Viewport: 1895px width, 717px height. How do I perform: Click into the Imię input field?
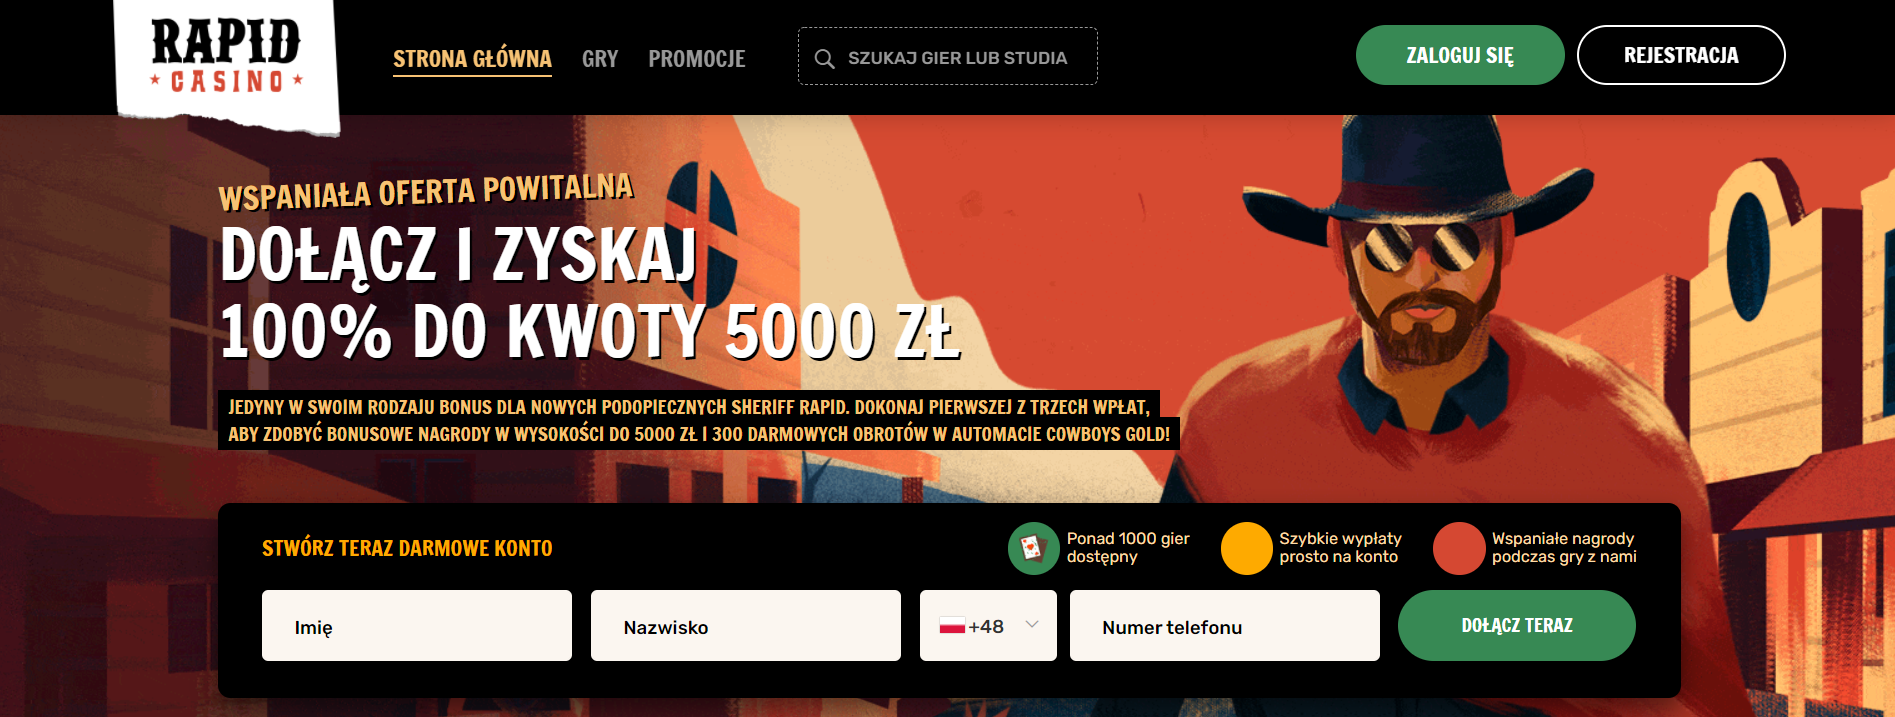(x=417, y=625)
